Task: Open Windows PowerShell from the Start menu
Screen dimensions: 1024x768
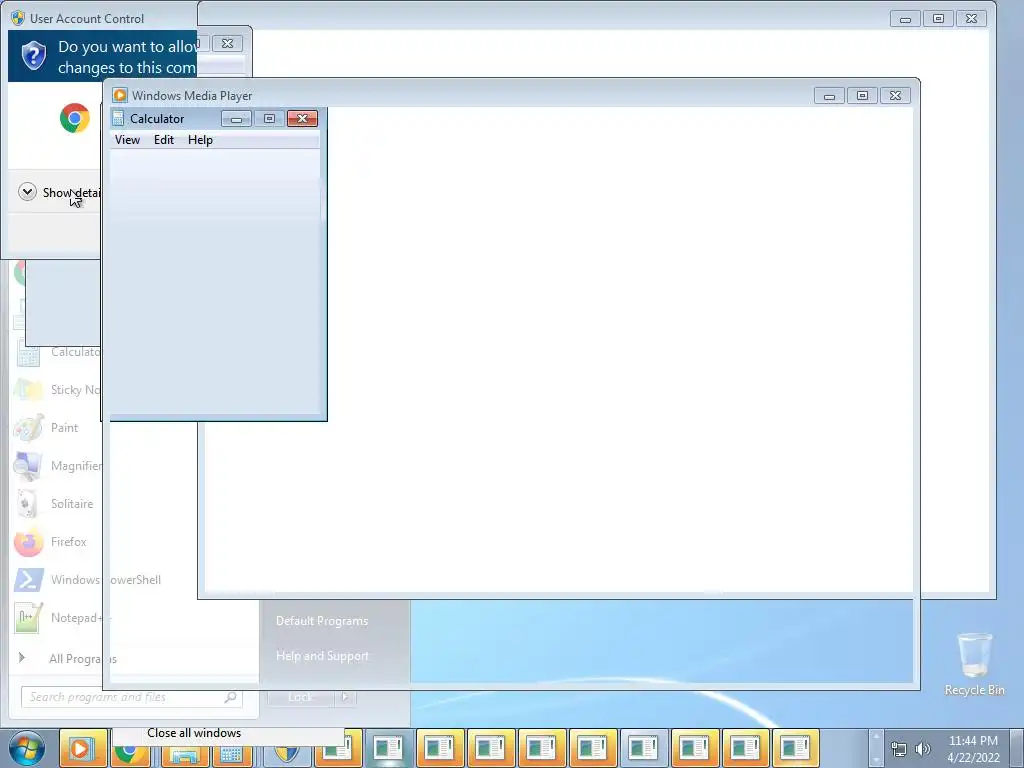Action: tap(87, 579)
